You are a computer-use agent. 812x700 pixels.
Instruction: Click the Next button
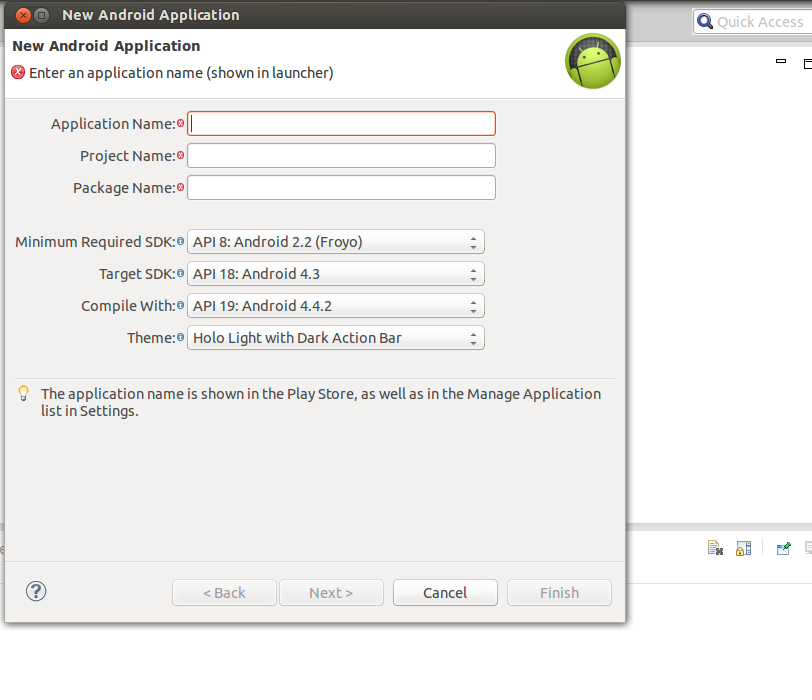331,592
